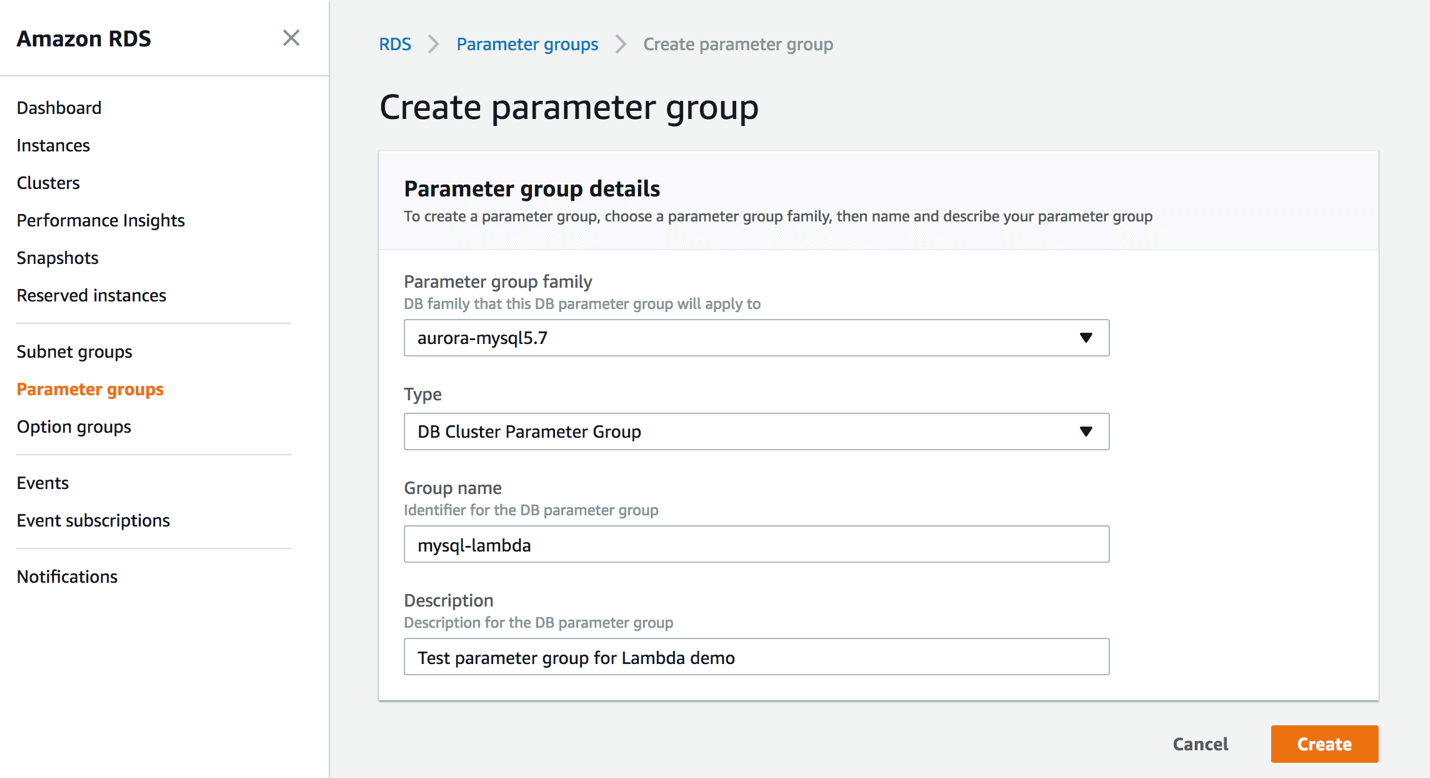Image resolution: width=1430 pixels, height=778 pixels.
Task: Open Event subscriptions
Action: 93,520
